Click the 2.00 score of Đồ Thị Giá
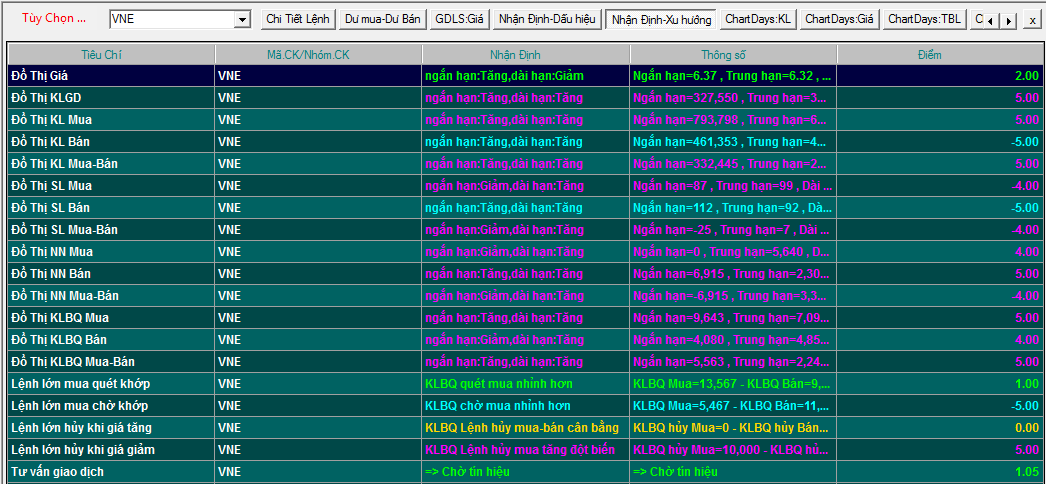1046x484 pixels. click(1027, 76)
